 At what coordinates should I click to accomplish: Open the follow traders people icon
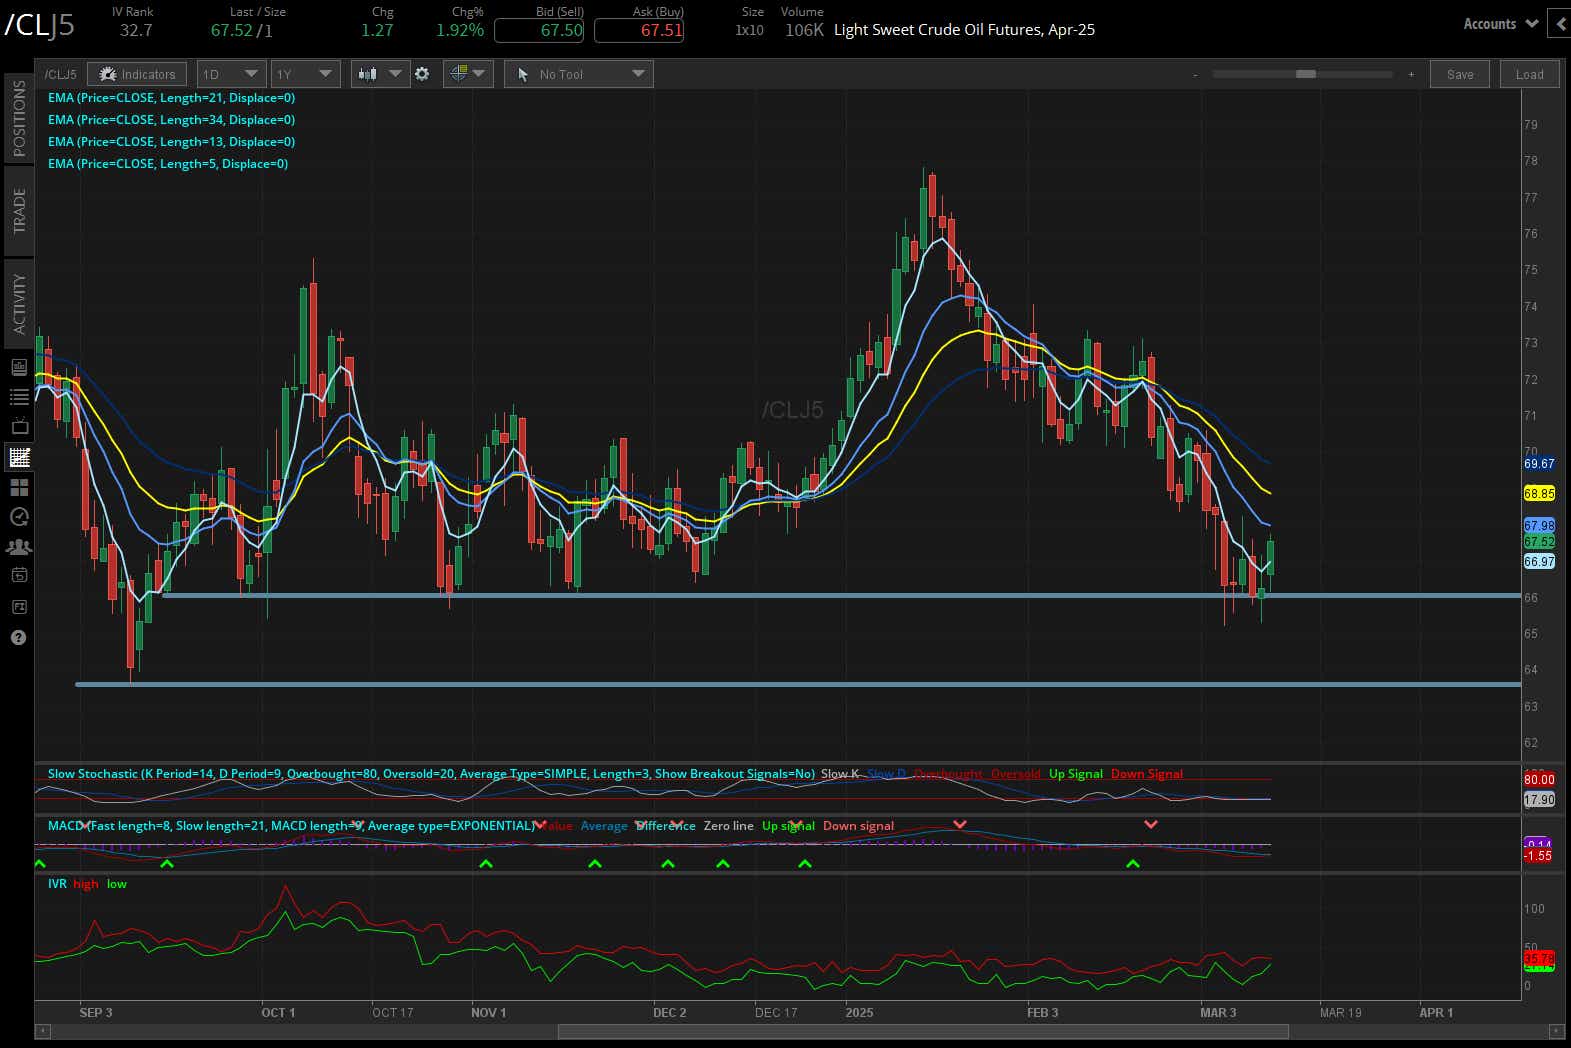coord(19,547)
